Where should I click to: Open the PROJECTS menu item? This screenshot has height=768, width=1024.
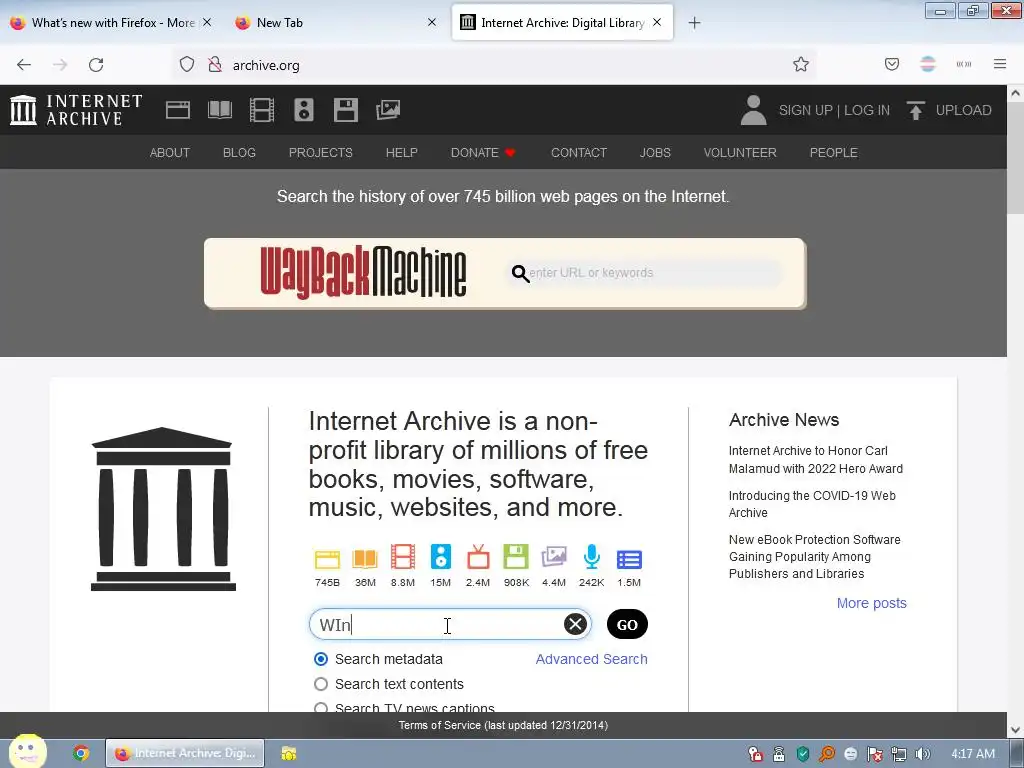321,152
